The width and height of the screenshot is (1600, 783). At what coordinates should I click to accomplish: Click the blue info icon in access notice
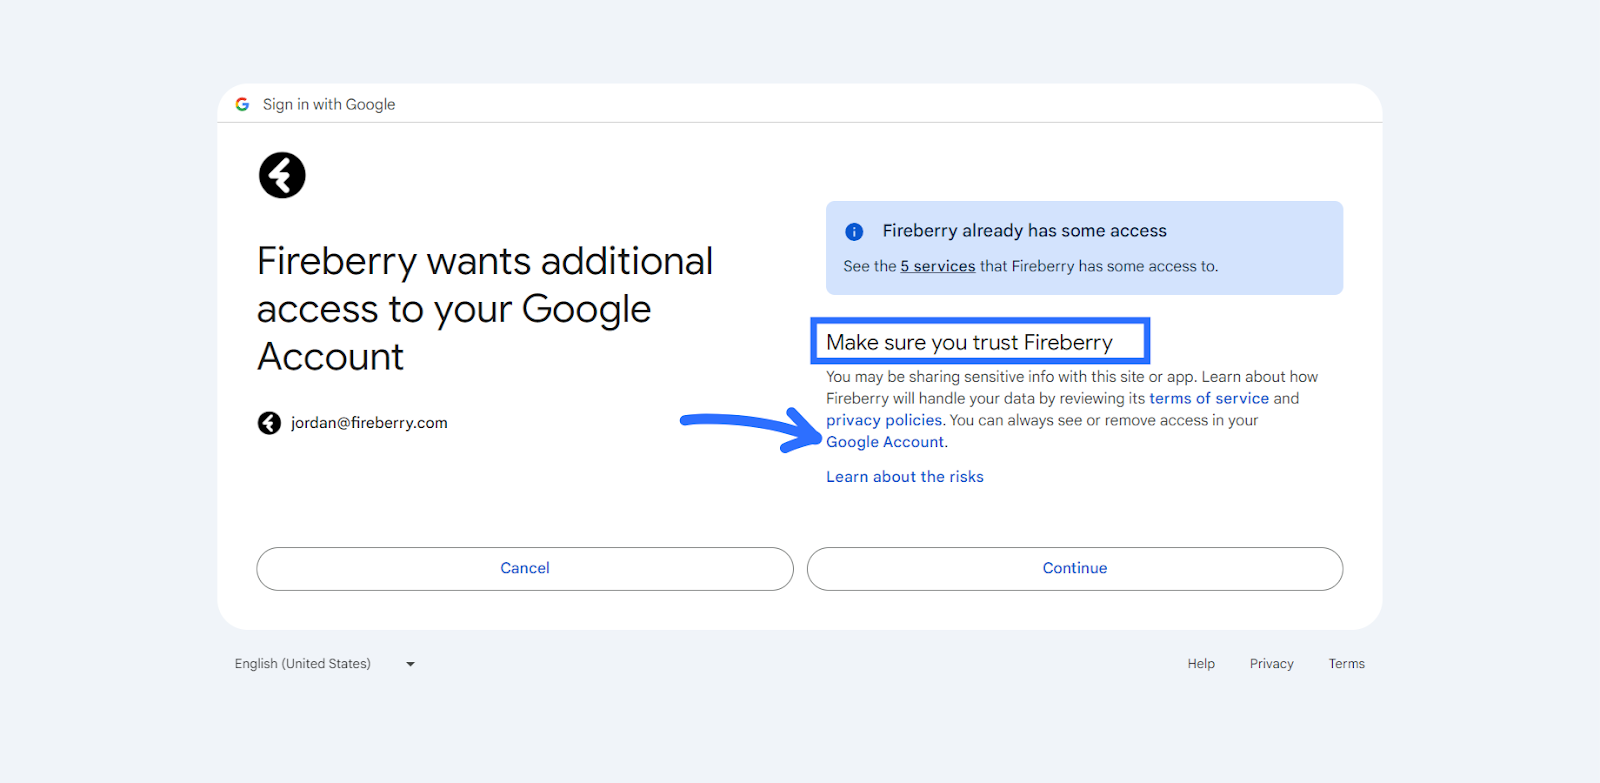[854, 232]
